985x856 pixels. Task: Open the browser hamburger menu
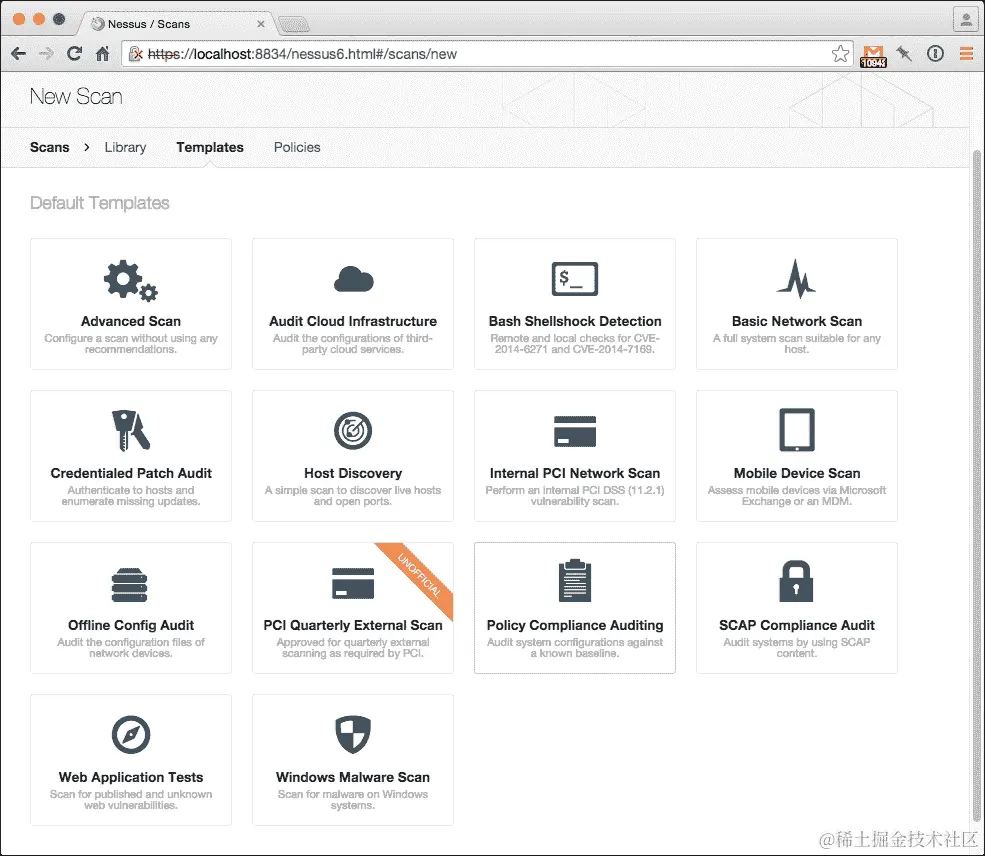click(966, 54)
